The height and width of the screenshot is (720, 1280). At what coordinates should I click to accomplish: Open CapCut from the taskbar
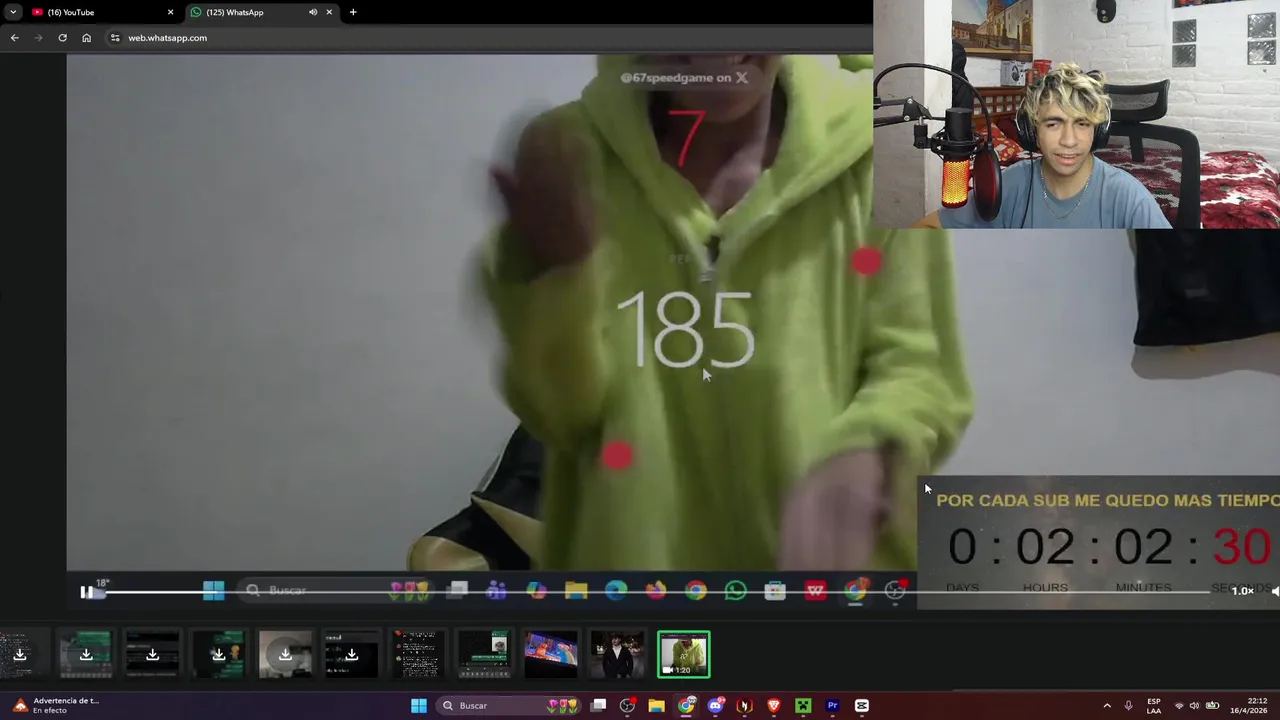click(861, 706)
